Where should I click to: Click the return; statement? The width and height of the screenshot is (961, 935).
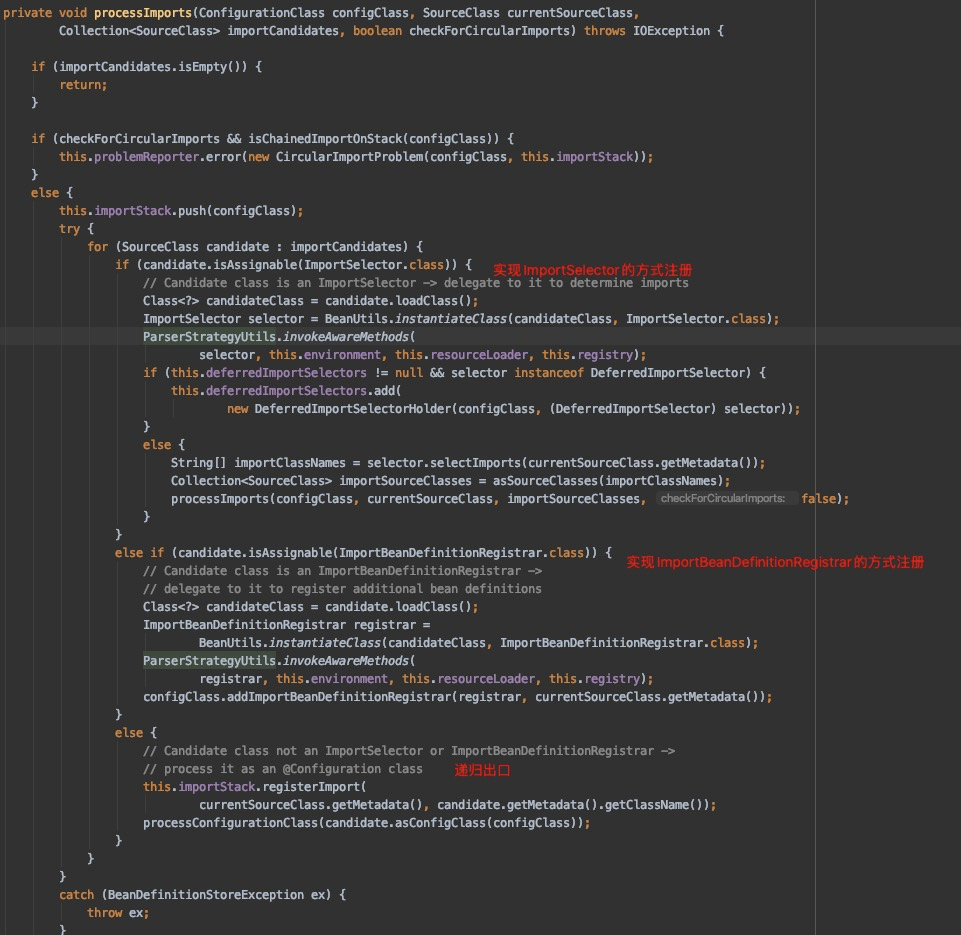[x=83, y=85]
